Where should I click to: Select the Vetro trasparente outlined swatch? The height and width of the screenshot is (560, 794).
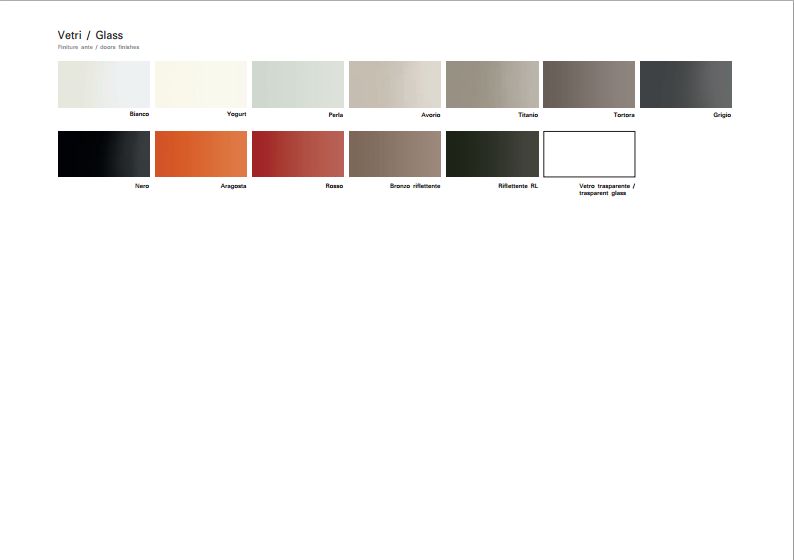click(589, 154)
